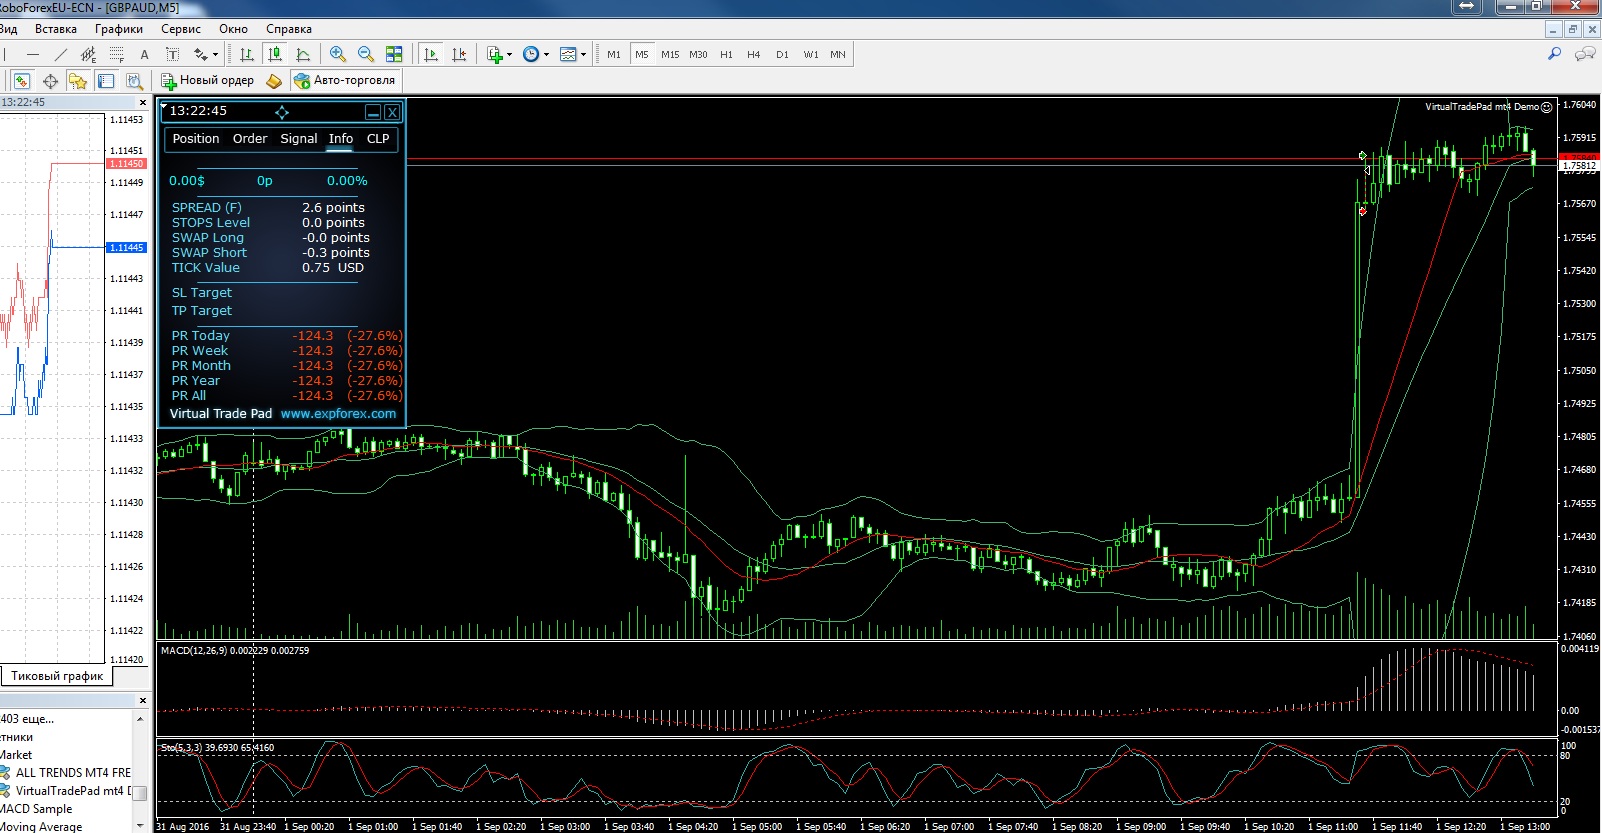Screen dimensions: 1602x833
Task: Switch to the W1 timeframe
Action: pyautogui.click(x=811, y=54)
